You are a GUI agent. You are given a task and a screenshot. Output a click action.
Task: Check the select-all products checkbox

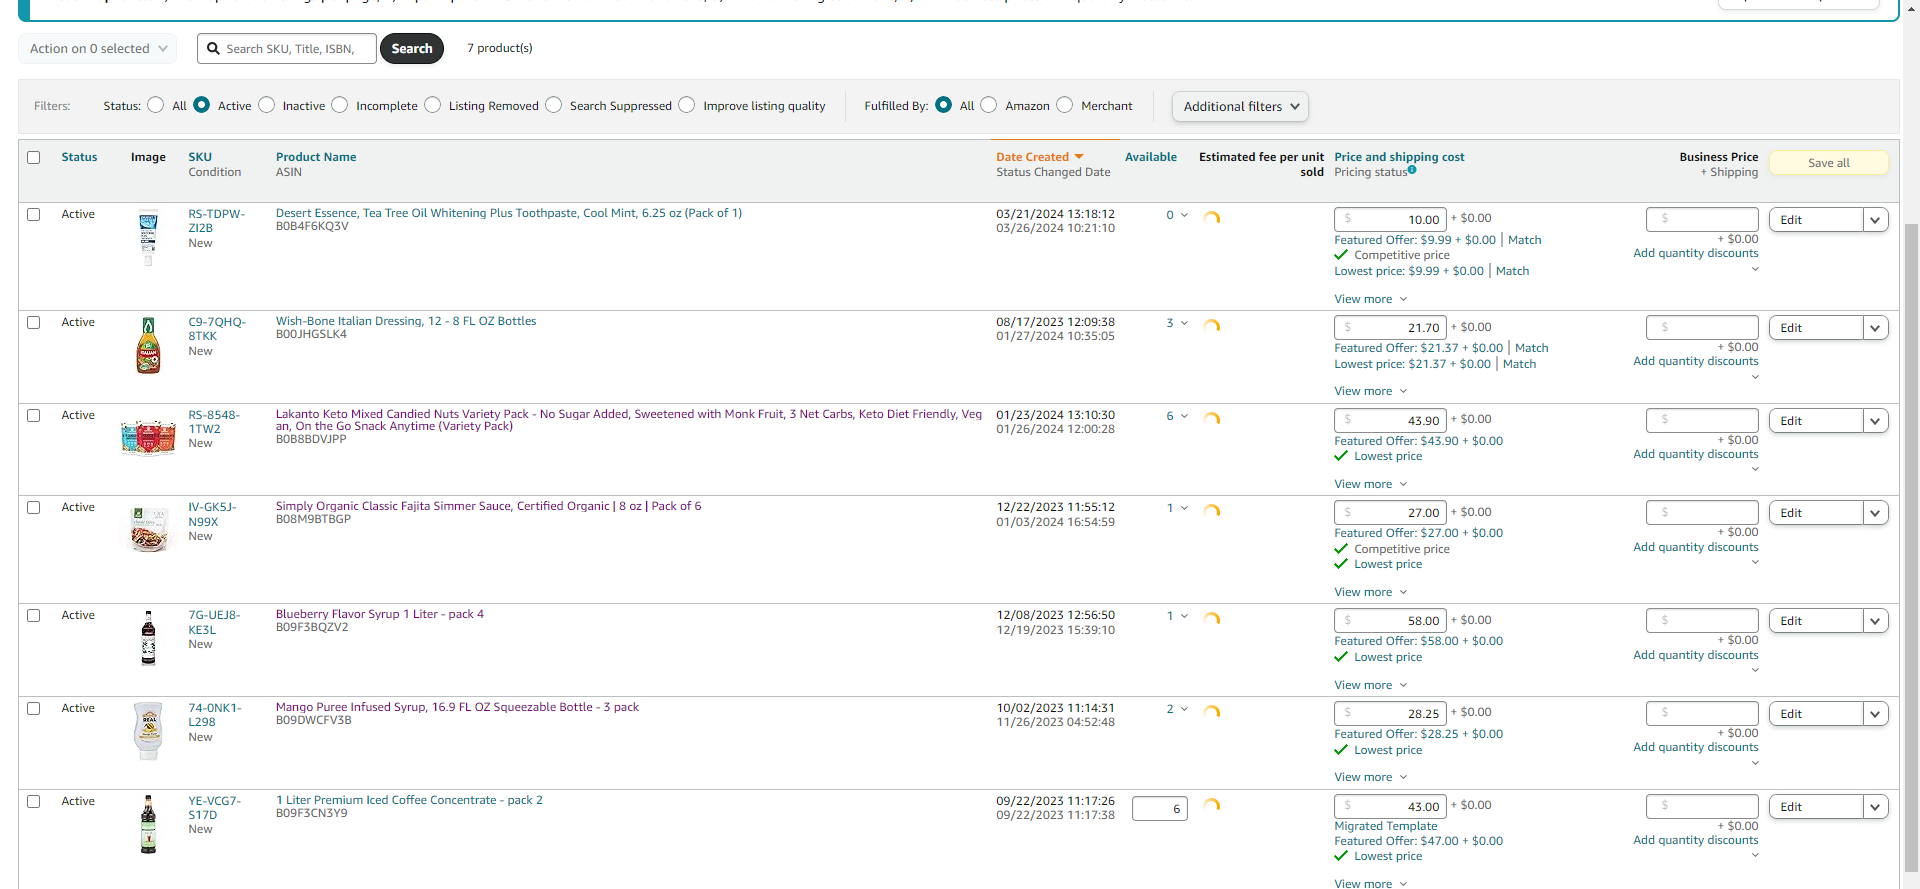pyautogui.click(x=34, y=157)
